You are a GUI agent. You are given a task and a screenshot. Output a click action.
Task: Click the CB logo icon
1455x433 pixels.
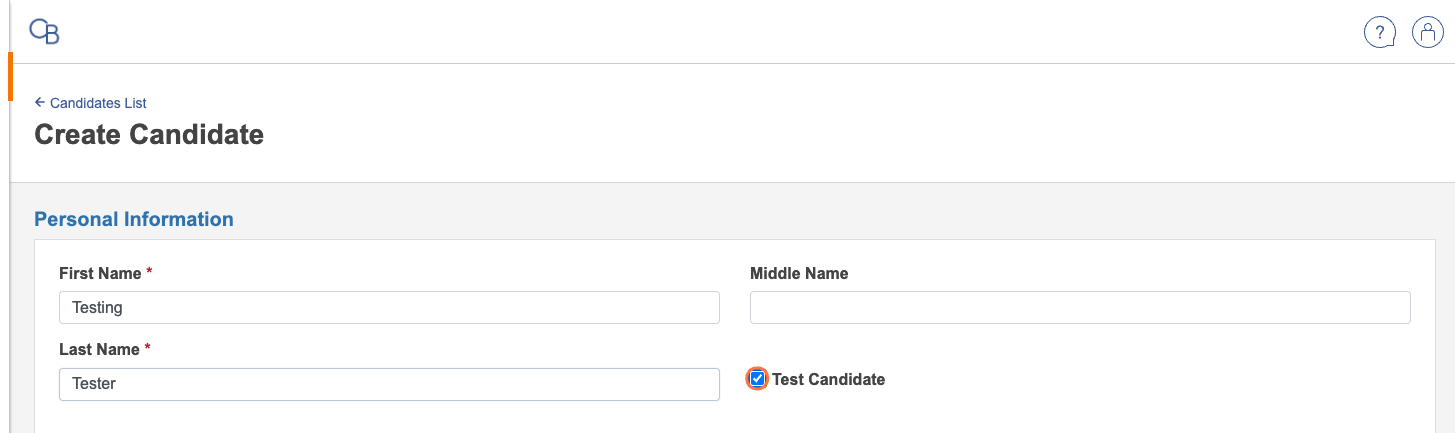click(45, 32)
